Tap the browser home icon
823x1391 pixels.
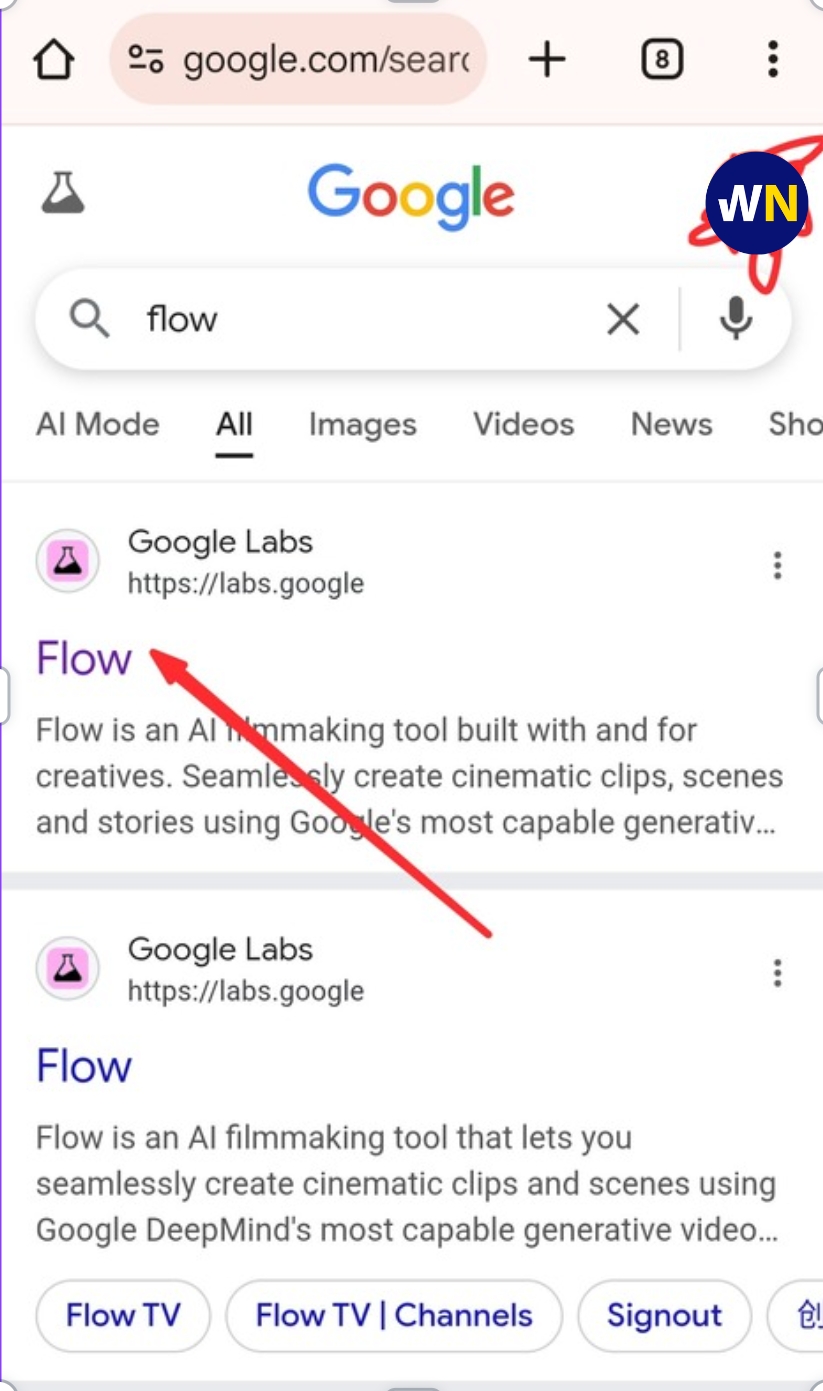pos(54,60)
